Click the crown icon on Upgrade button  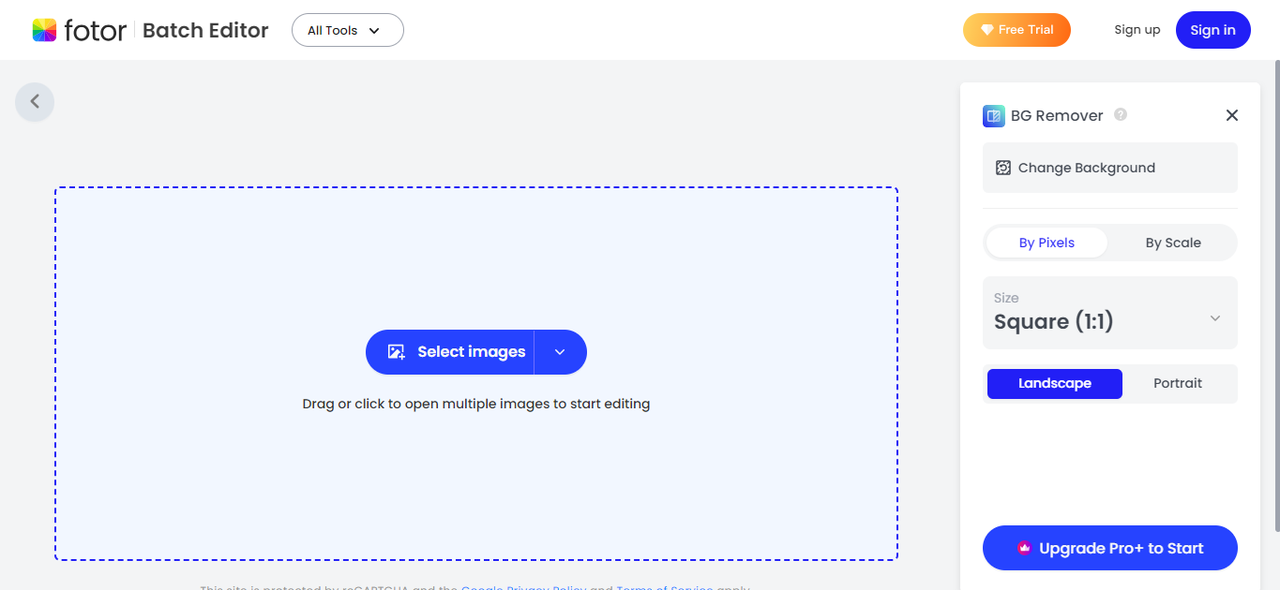pyautogui.click(x=1024, y=549)
